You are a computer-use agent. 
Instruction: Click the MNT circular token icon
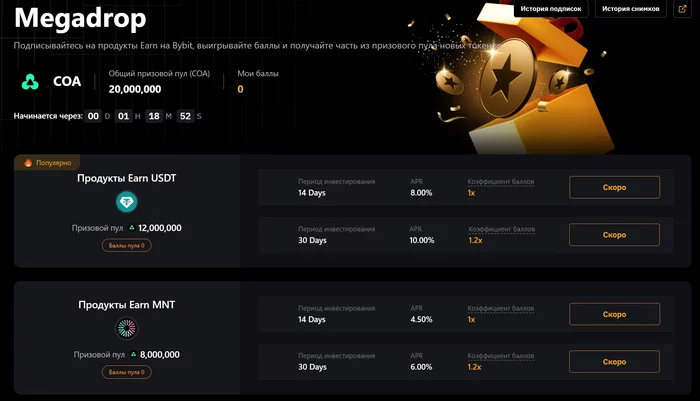(x=126, y=328)
